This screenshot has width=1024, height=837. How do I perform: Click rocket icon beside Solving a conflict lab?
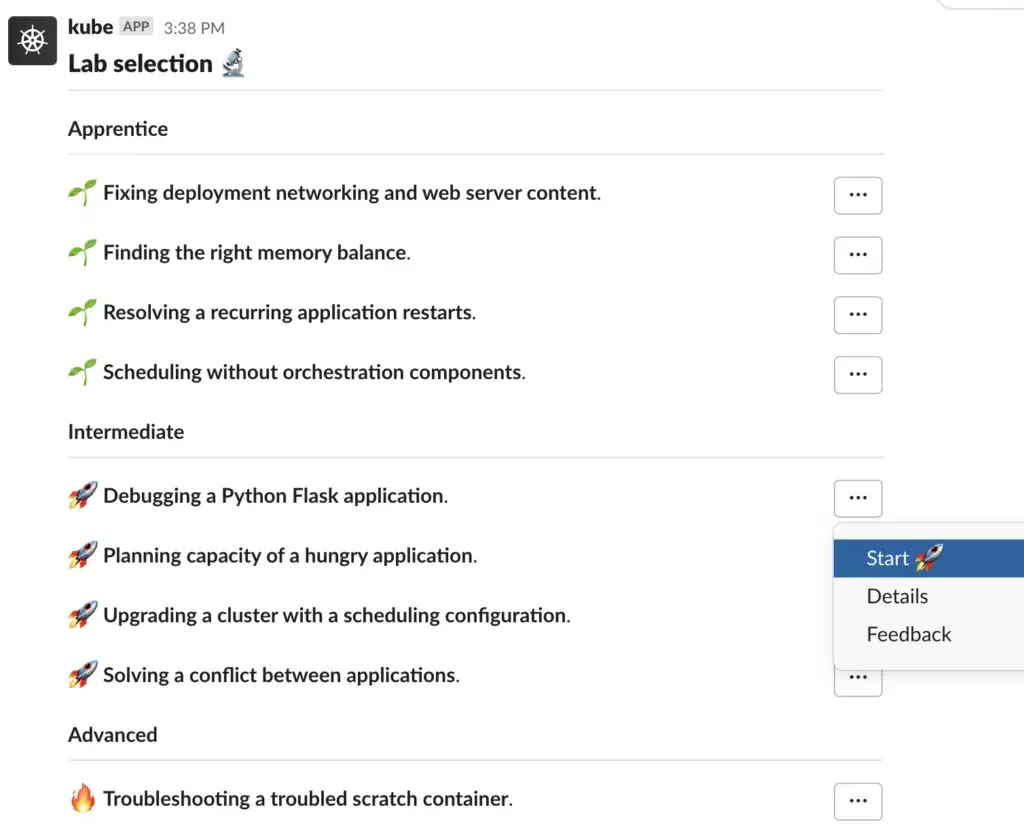pyautogui.click(x=83, y=675)
